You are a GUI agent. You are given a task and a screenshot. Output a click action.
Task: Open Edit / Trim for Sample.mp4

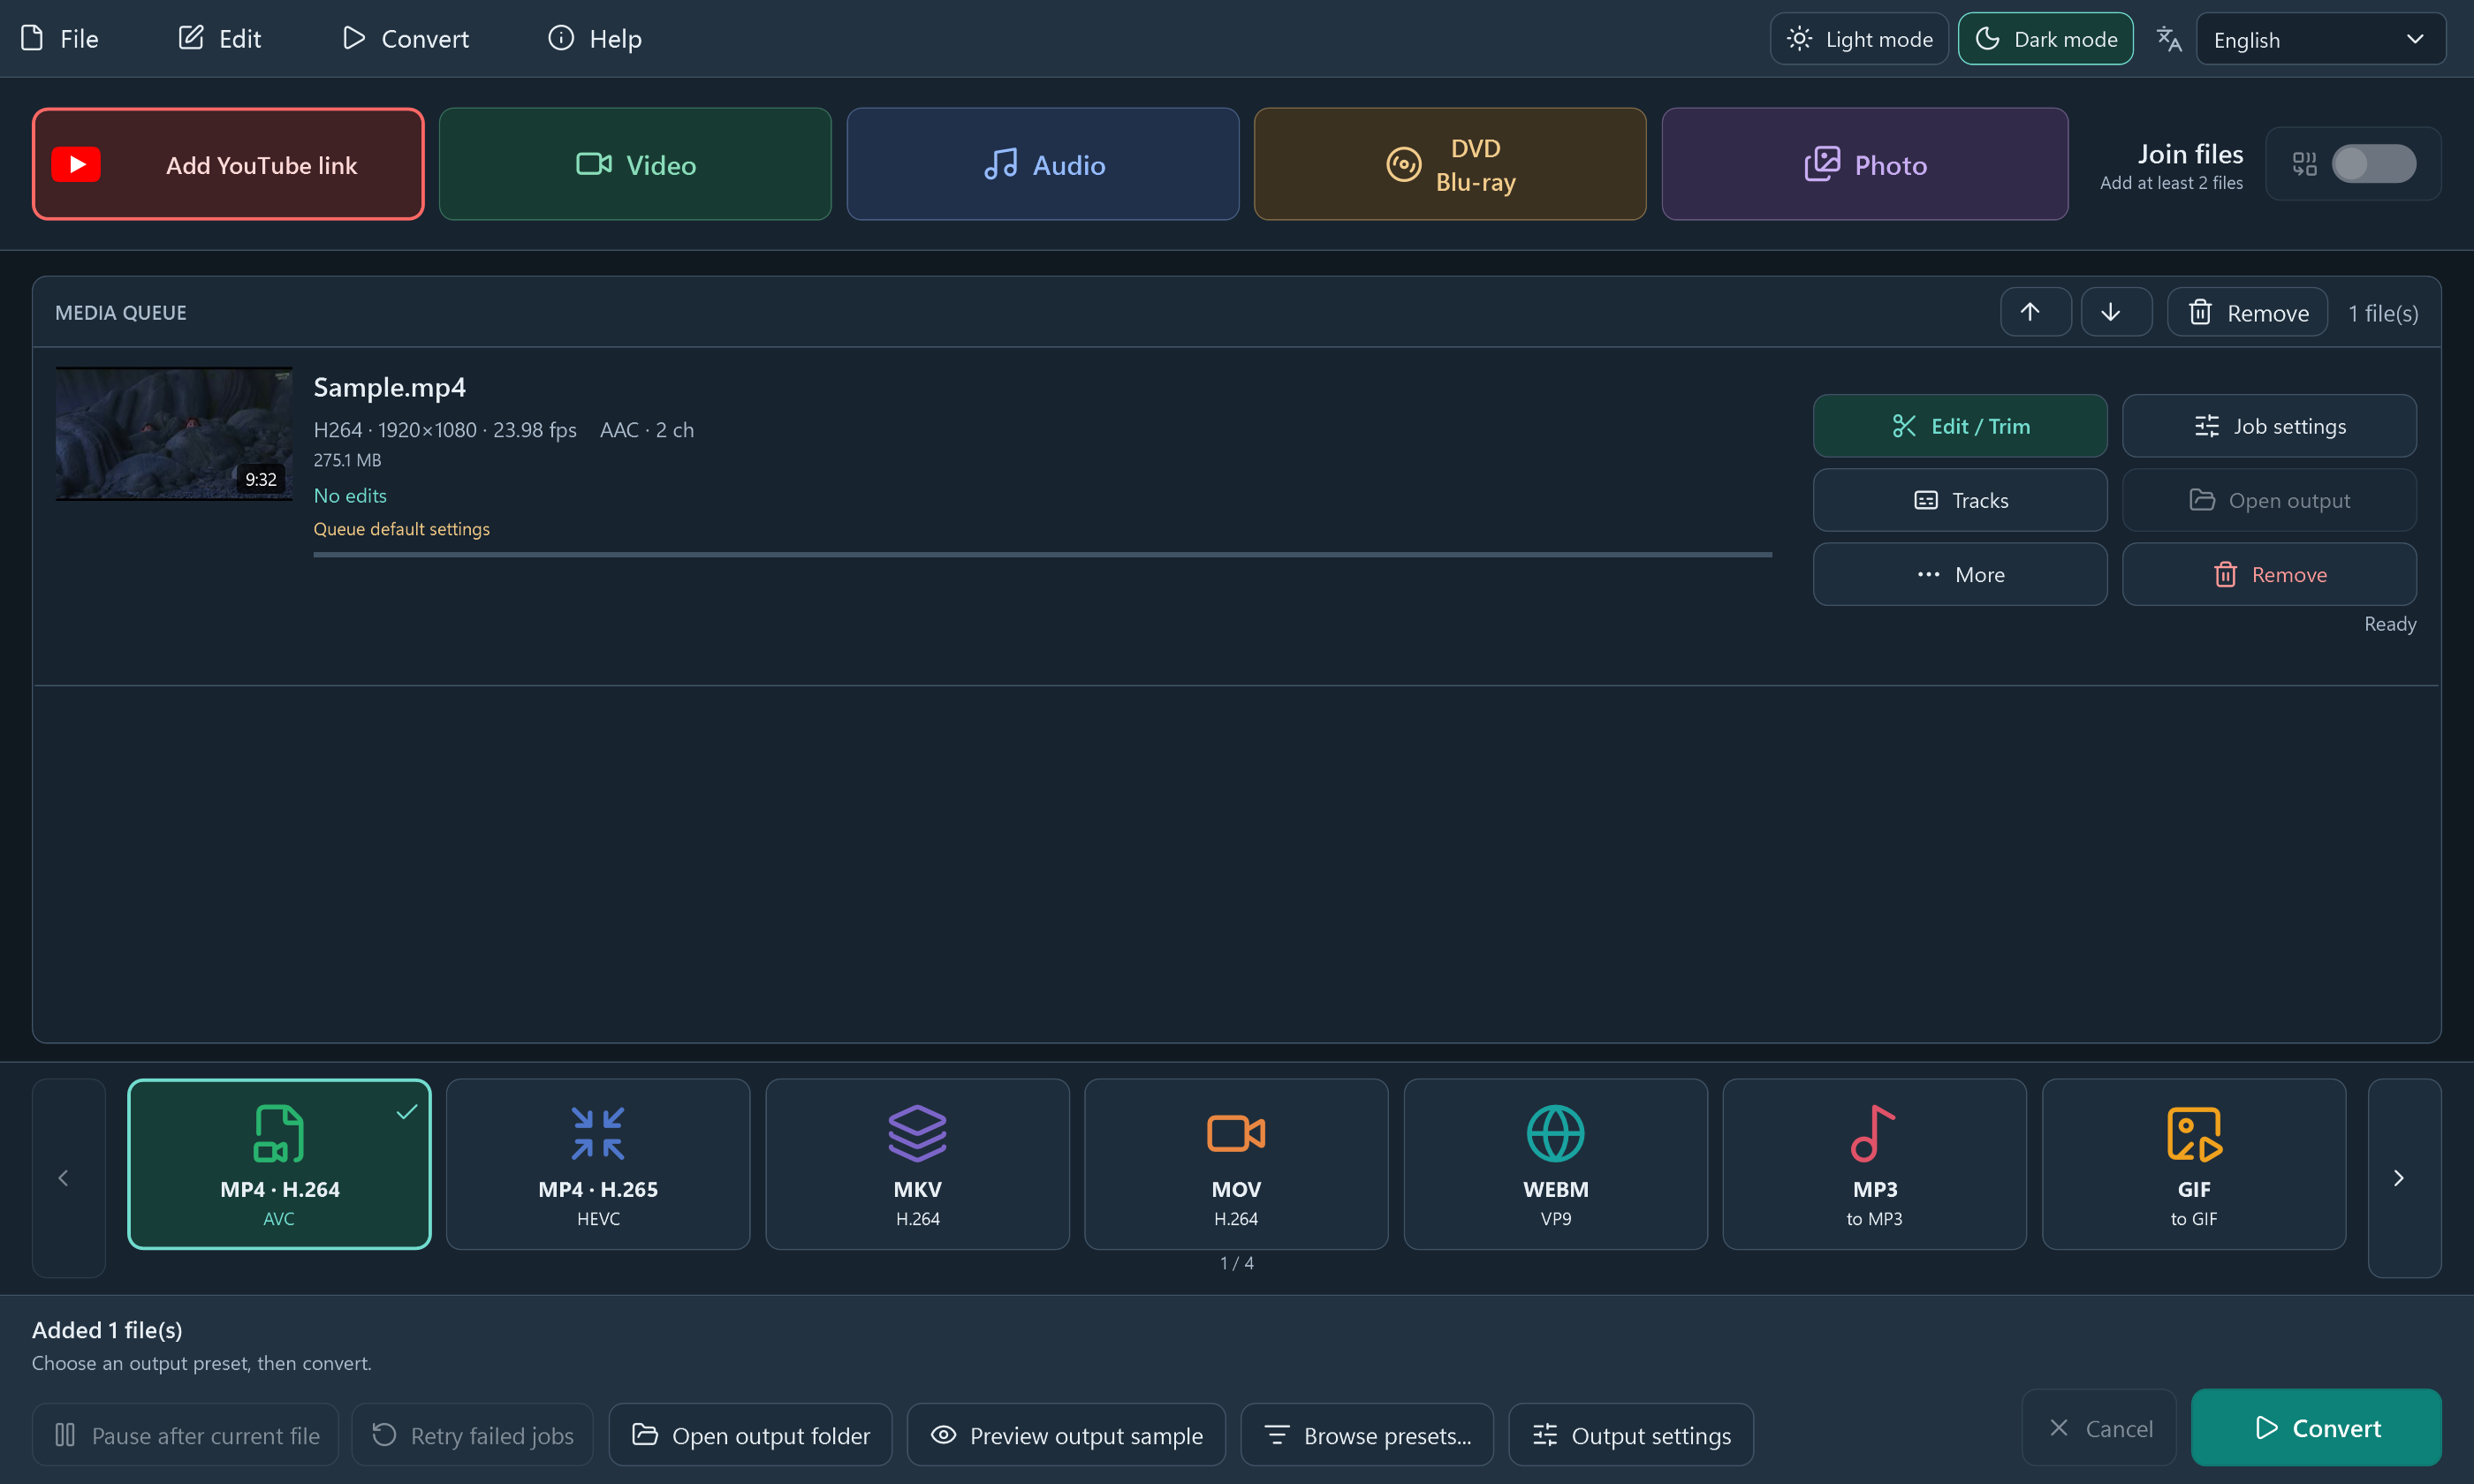click(x=1960, y=426)
